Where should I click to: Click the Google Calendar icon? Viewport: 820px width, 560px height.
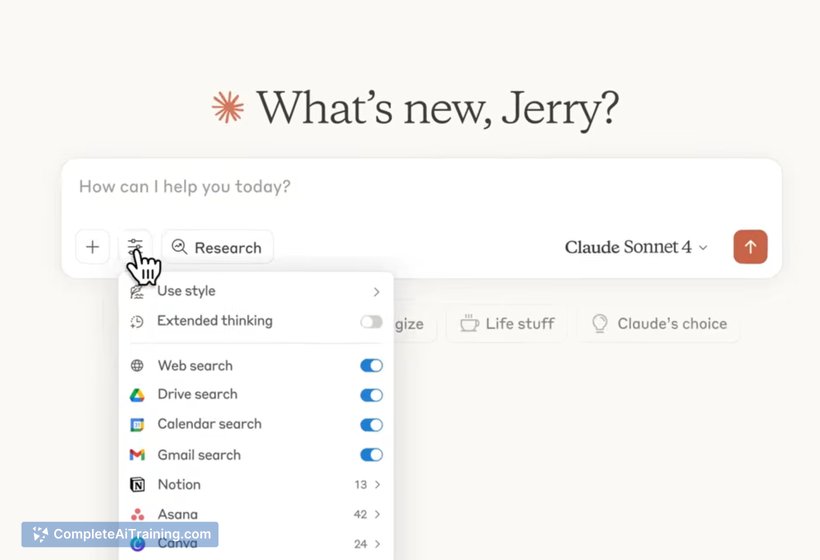coord(137,425)
